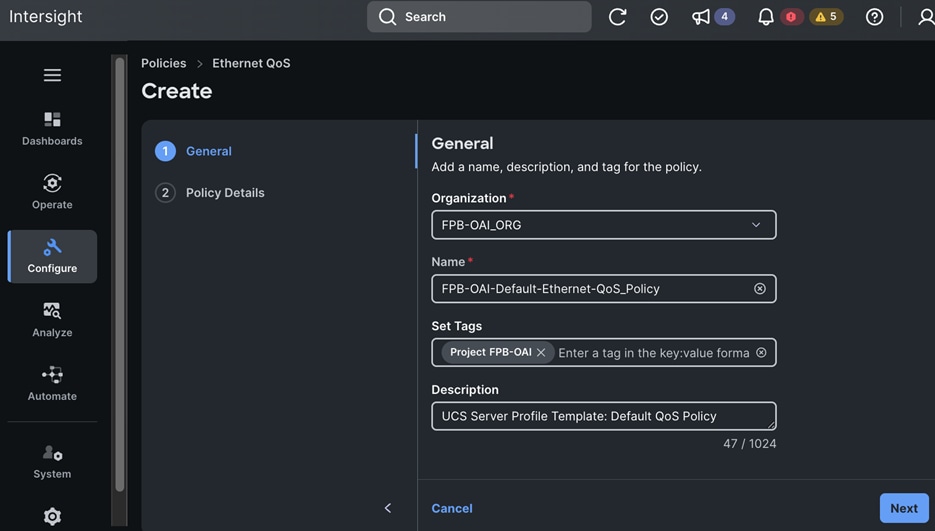
Task: Collapse the steps panel with left chevron
Action: point(388,508)
